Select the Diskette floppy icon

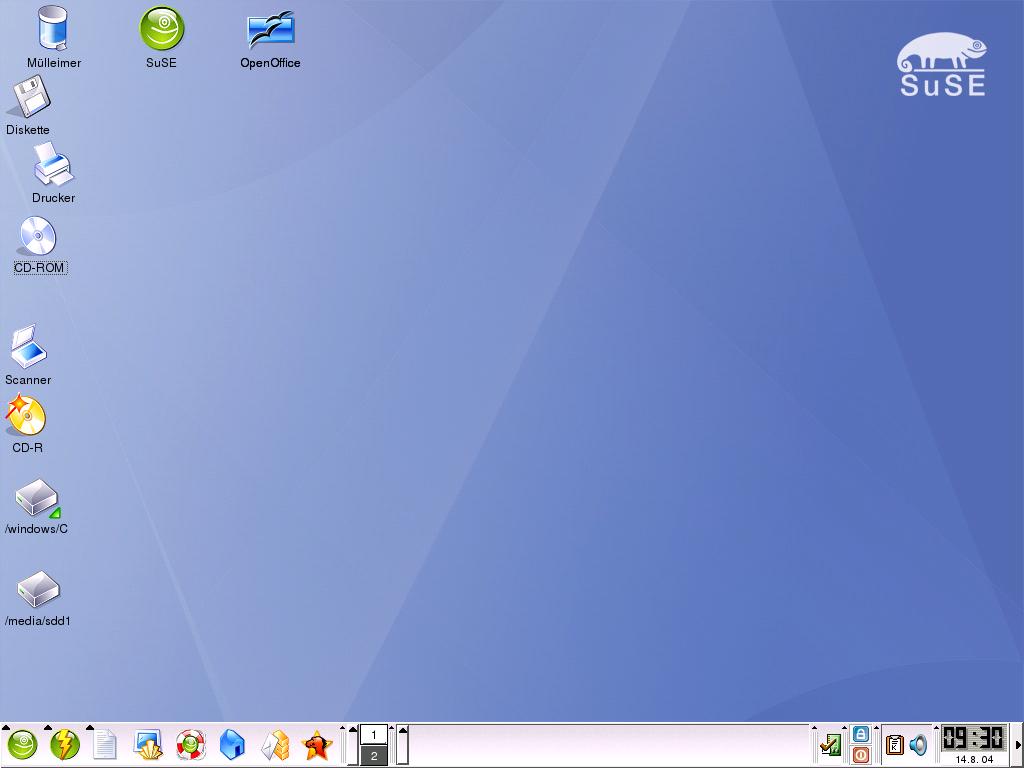[x=29, y=99]
